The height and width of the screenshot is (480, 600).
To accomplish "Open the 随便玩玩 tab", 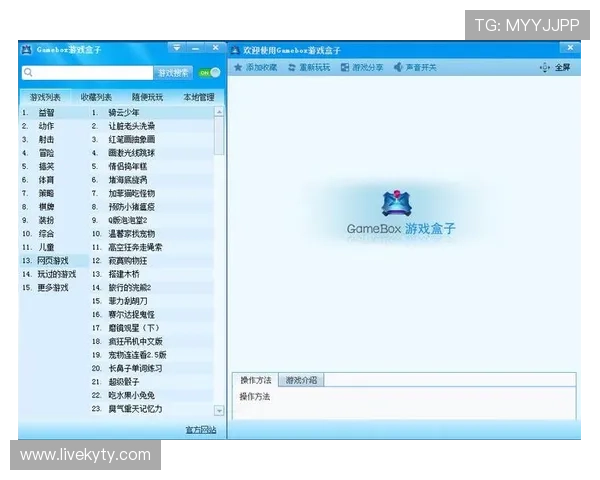I will [x=147, y=97].
